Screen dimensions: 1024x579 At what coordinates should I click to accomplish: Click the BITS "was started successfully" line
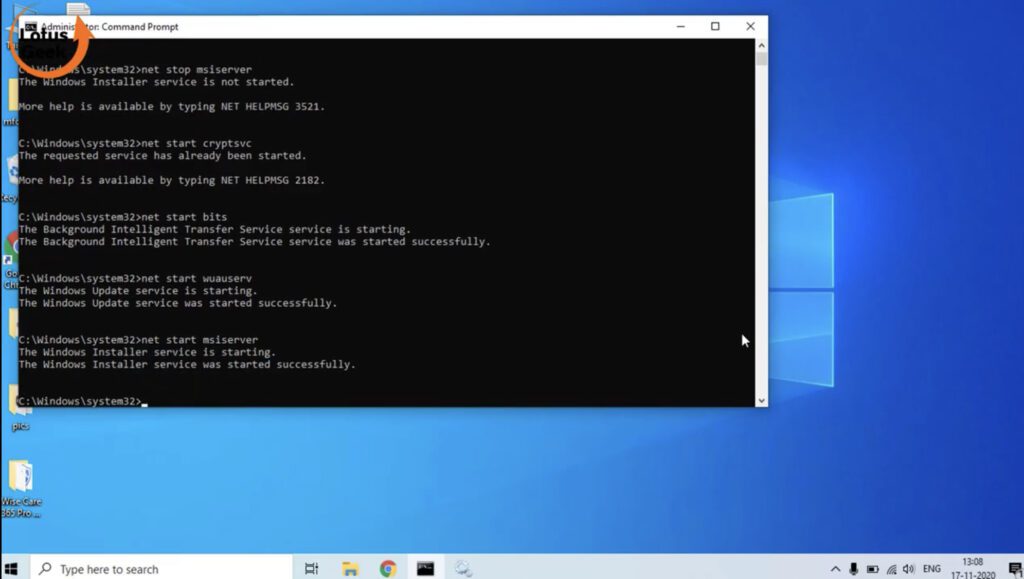tap(254, 242)
